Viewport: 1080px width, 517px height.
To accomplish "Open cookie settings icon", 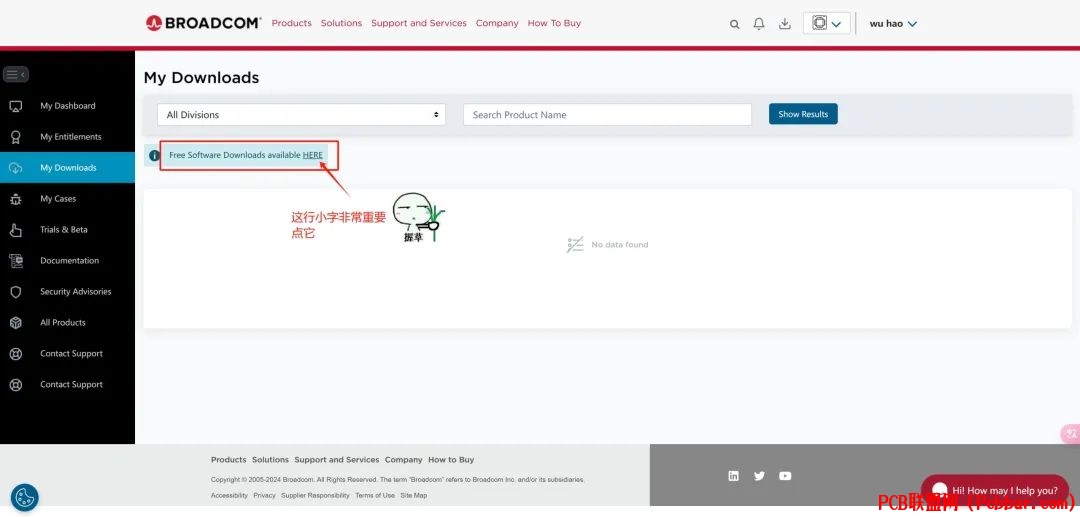I will click(x=25, y=498).
